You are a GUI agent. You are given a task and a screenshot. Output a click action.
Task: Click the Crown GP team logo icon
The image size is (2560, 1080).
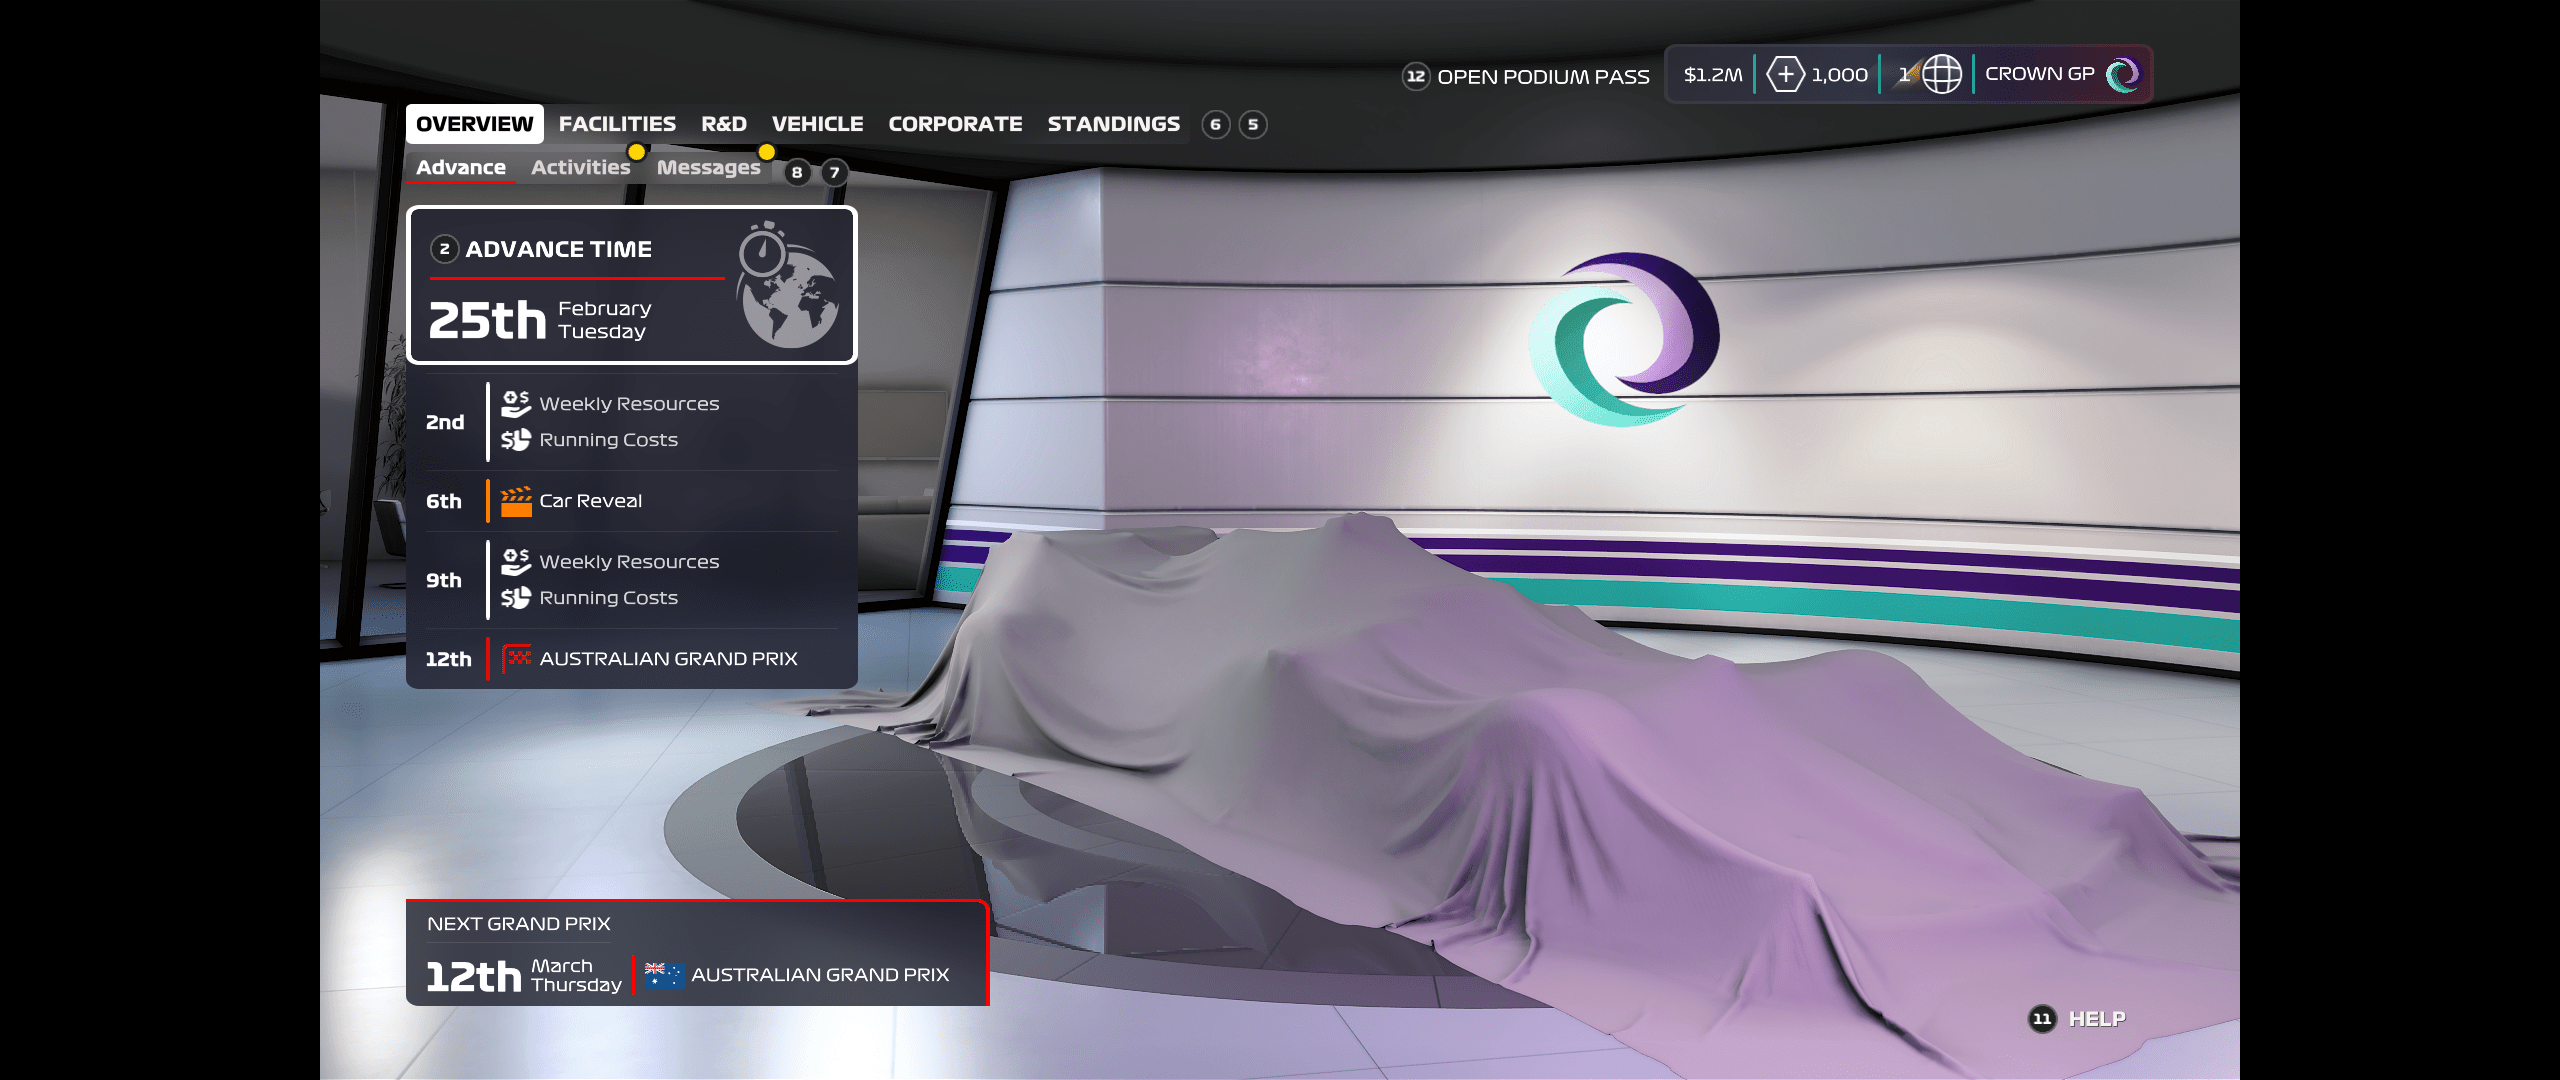[x=2122, y=74]
